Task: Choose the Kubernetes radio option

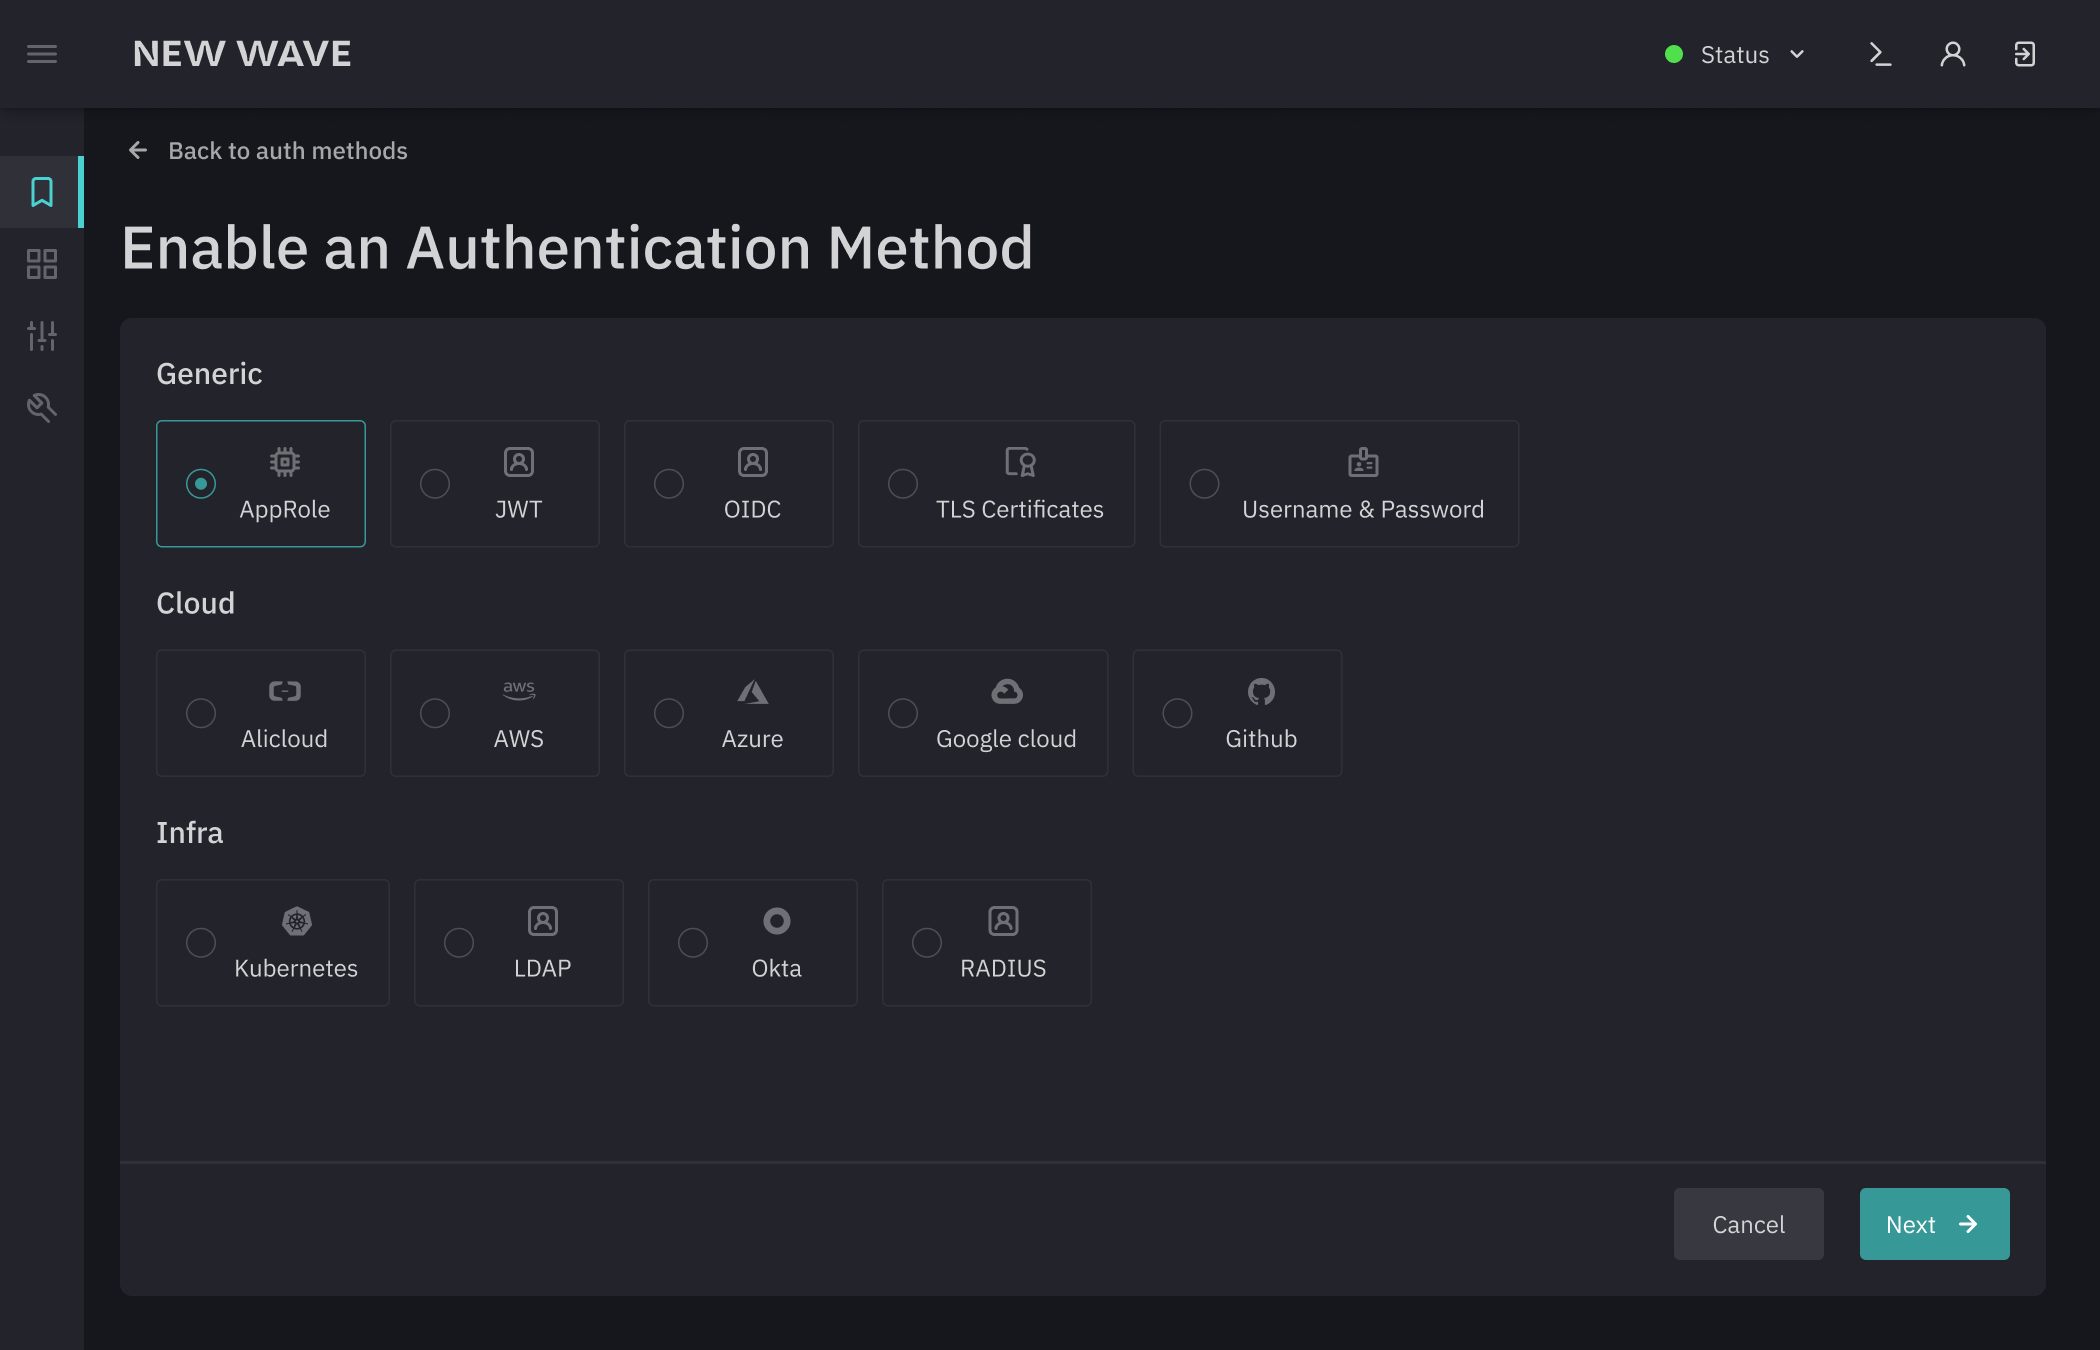Action: (201, 943)
